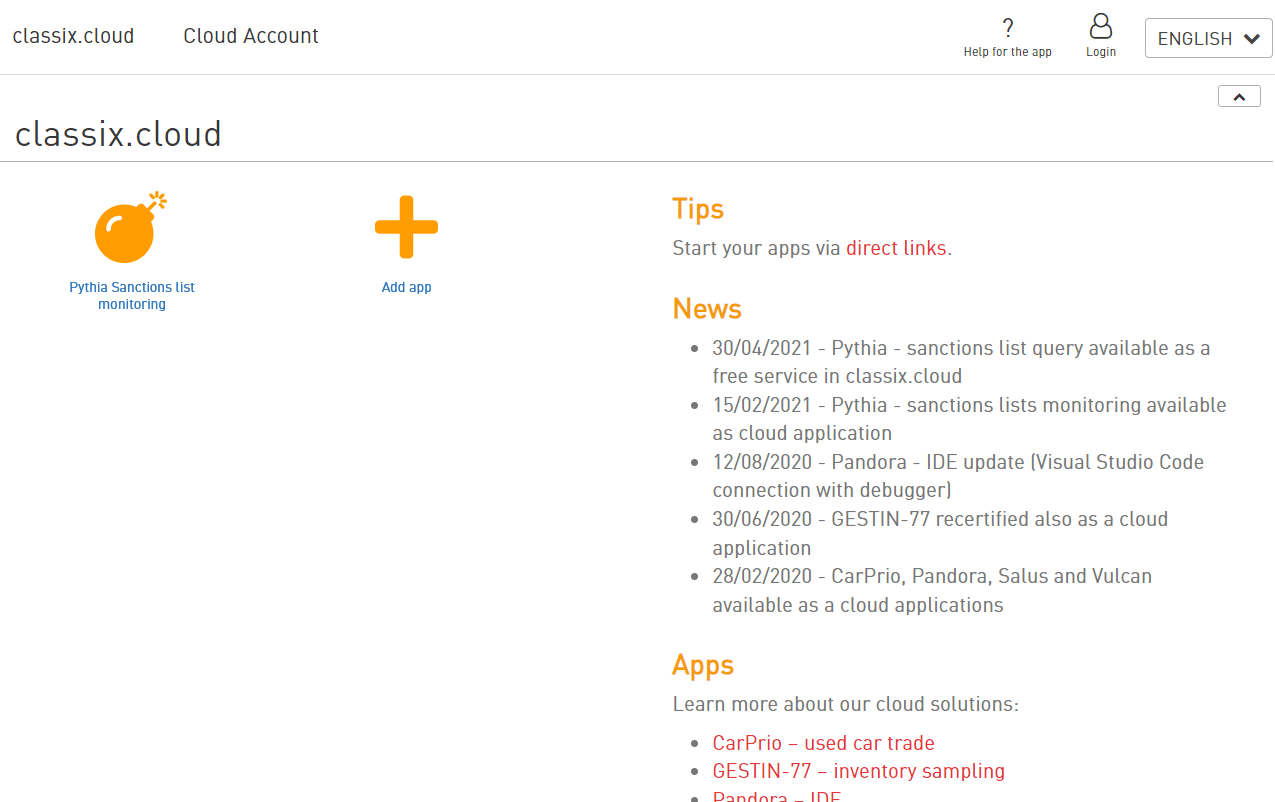Open the Cloud Account menu
The width and height of the screenshot is (1275, 802).
click(250, 36)
